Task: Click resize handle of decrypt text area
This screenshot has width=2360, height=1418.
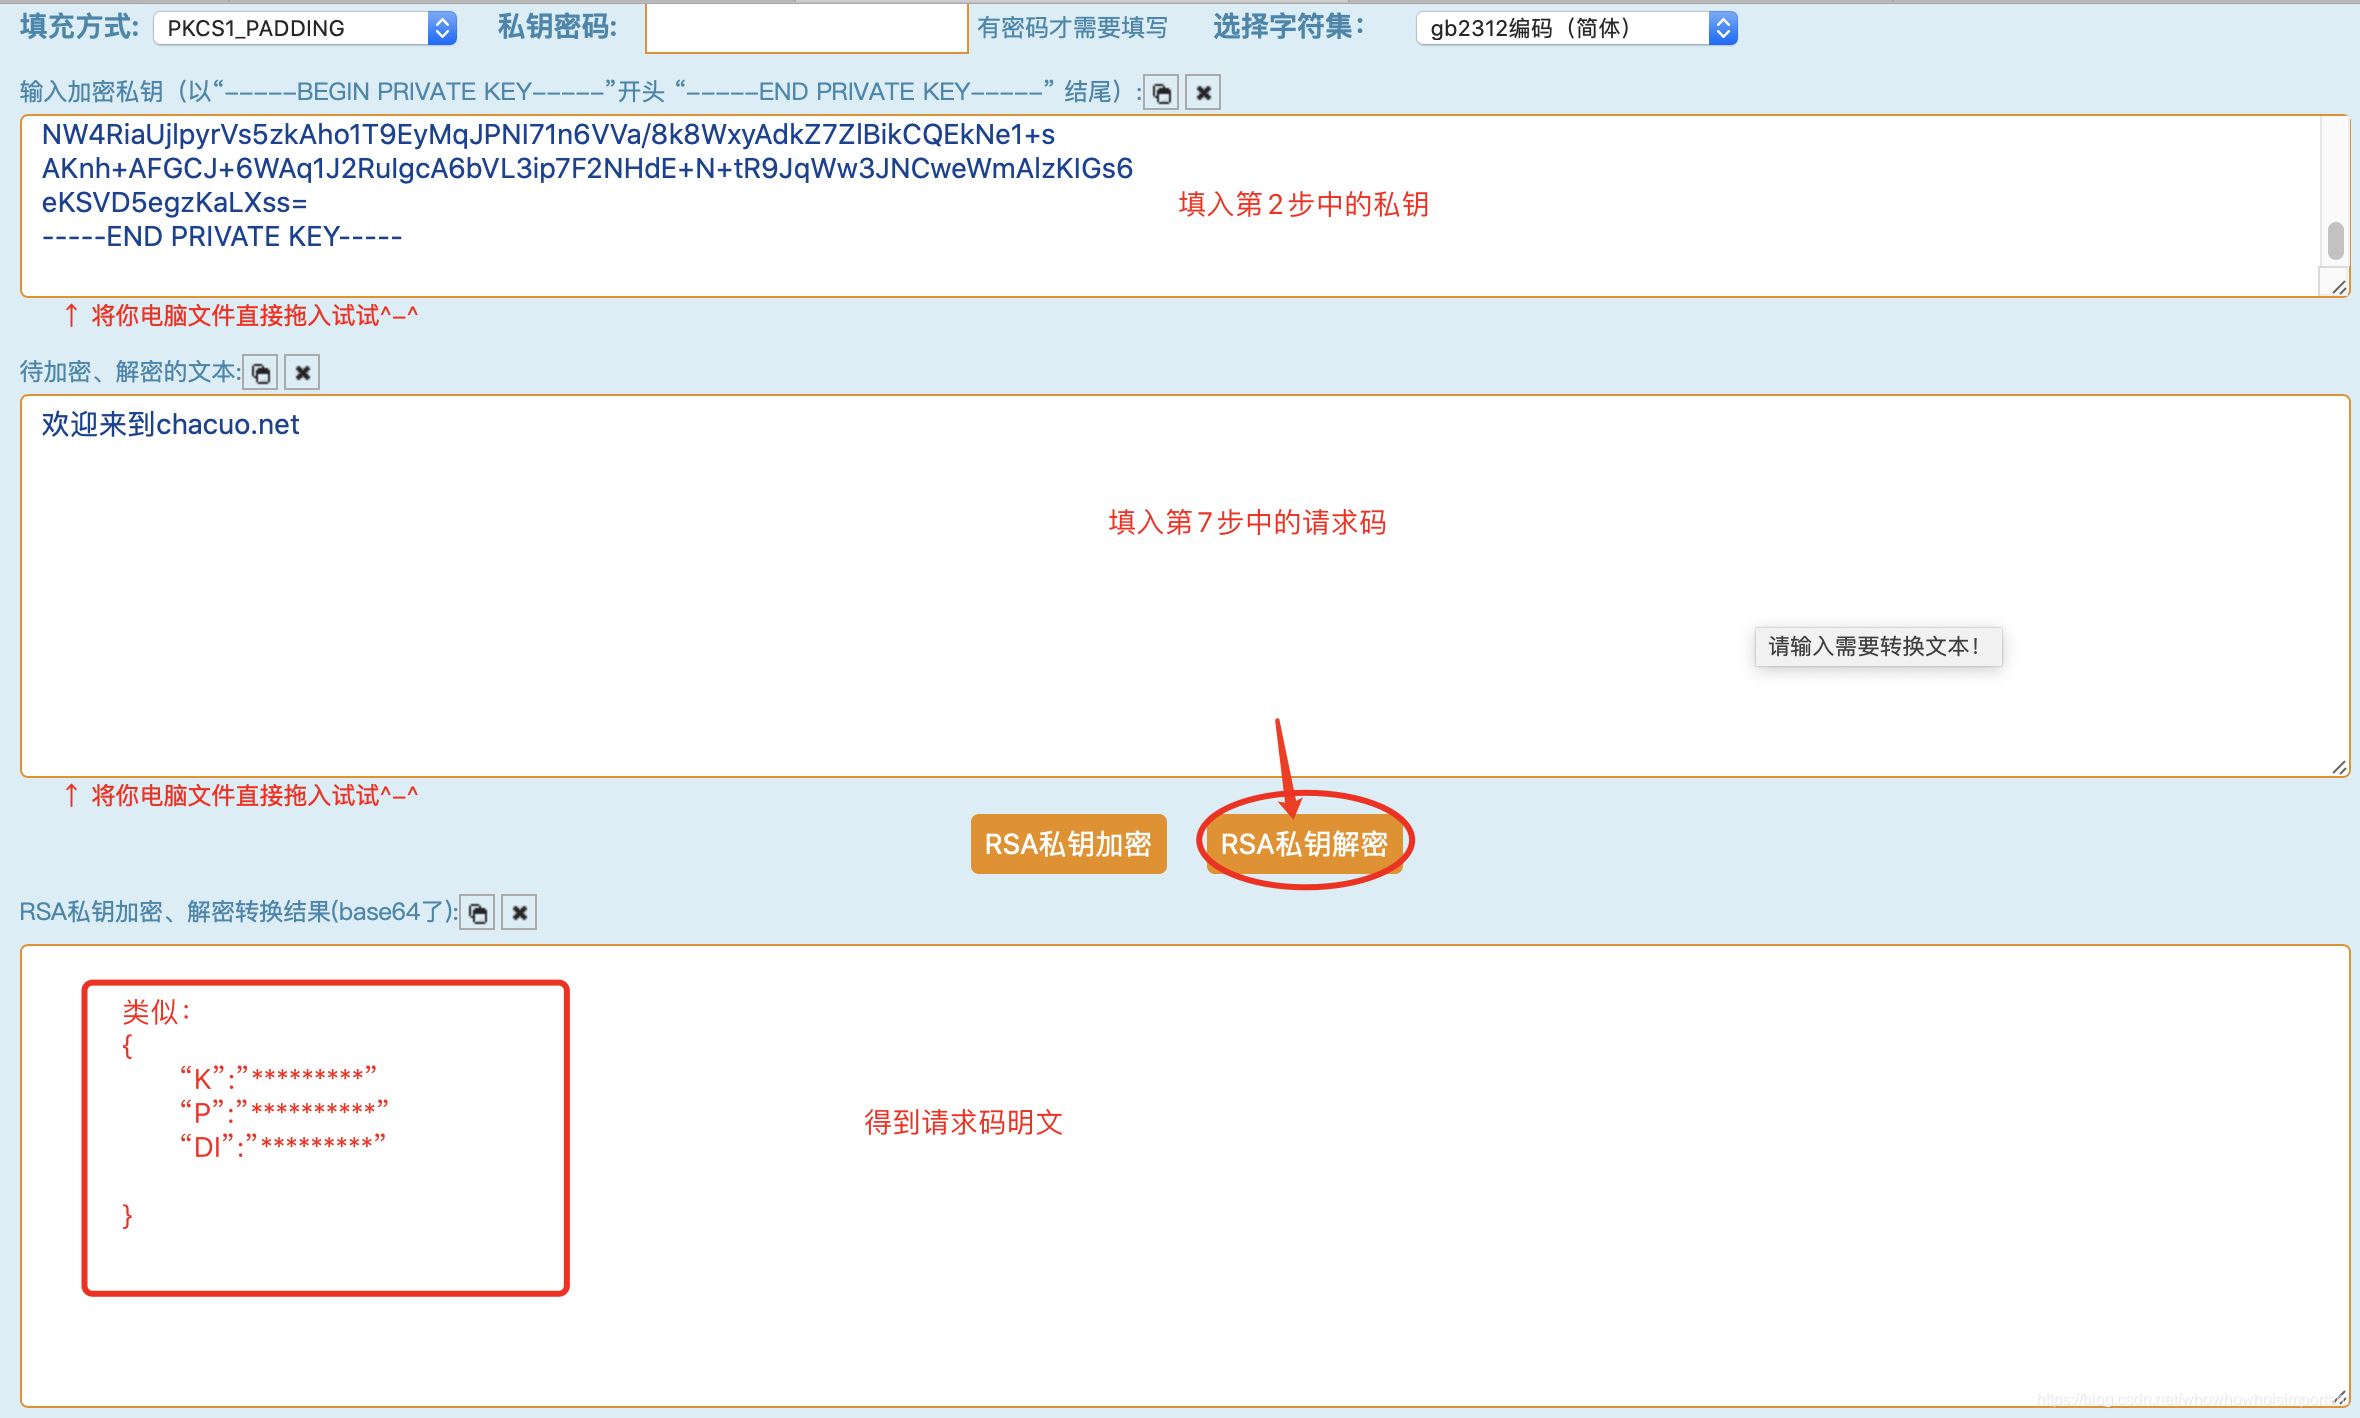Action: (x=2338, y=767)
